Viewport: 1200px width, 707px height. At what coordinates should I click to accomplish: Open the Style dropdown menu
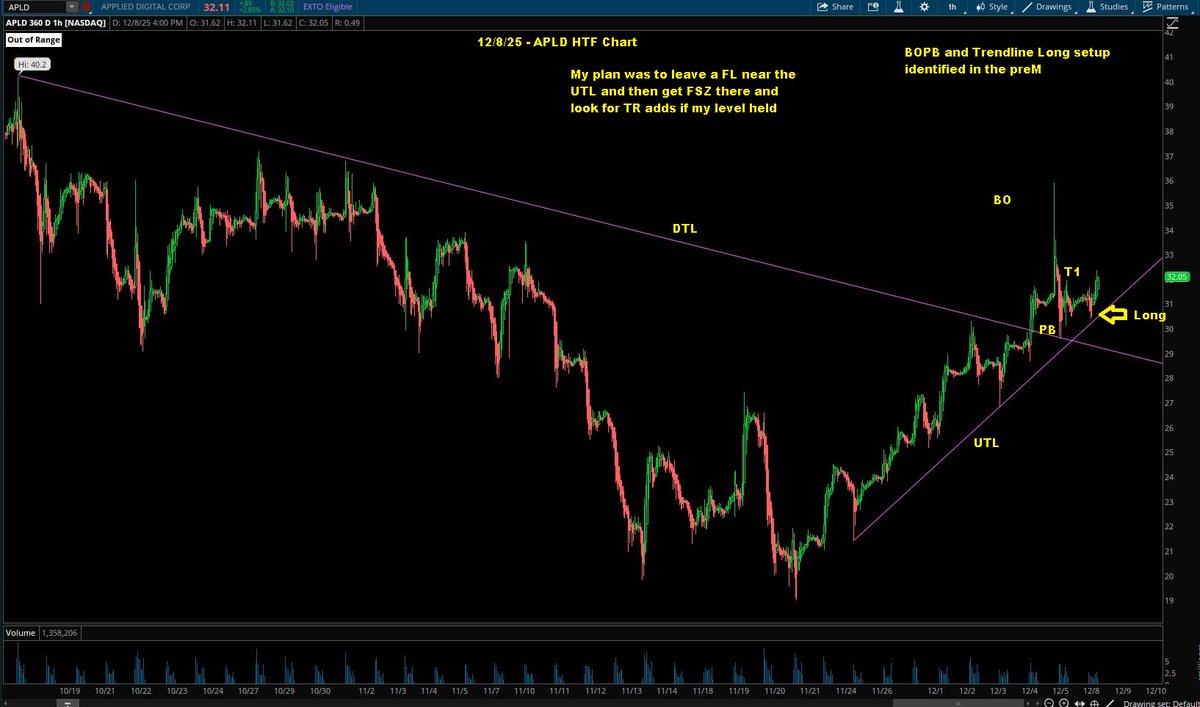click(990, 7)
